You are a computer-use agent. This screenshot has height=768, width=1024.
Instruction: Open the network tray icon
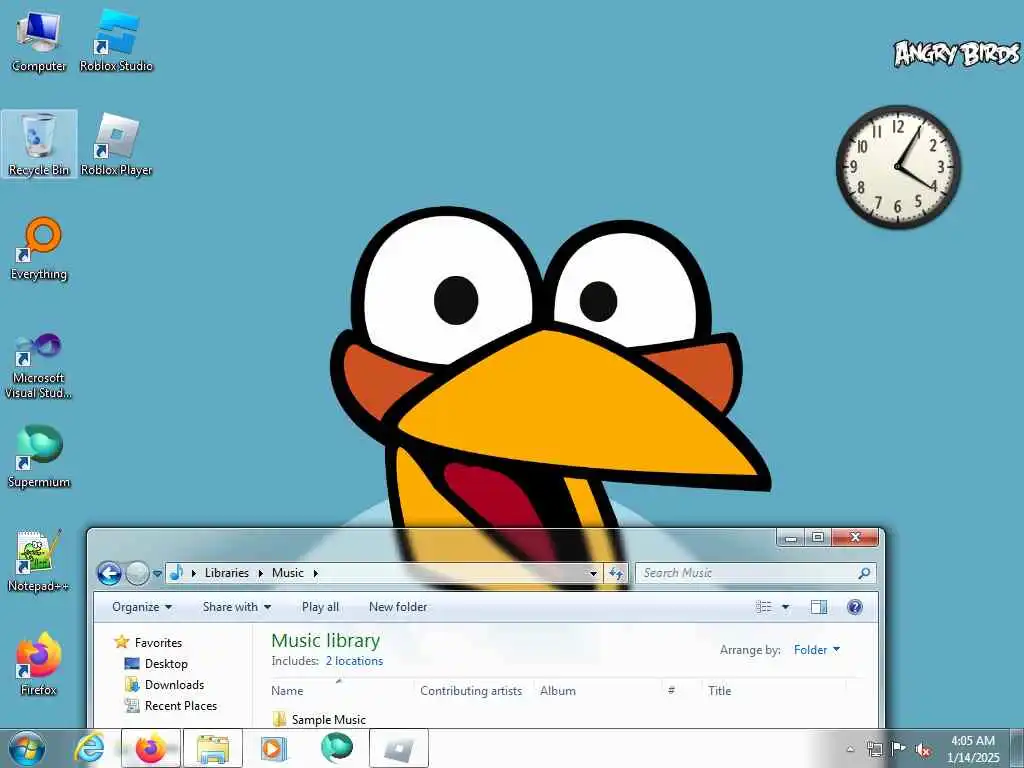[874, 749]
